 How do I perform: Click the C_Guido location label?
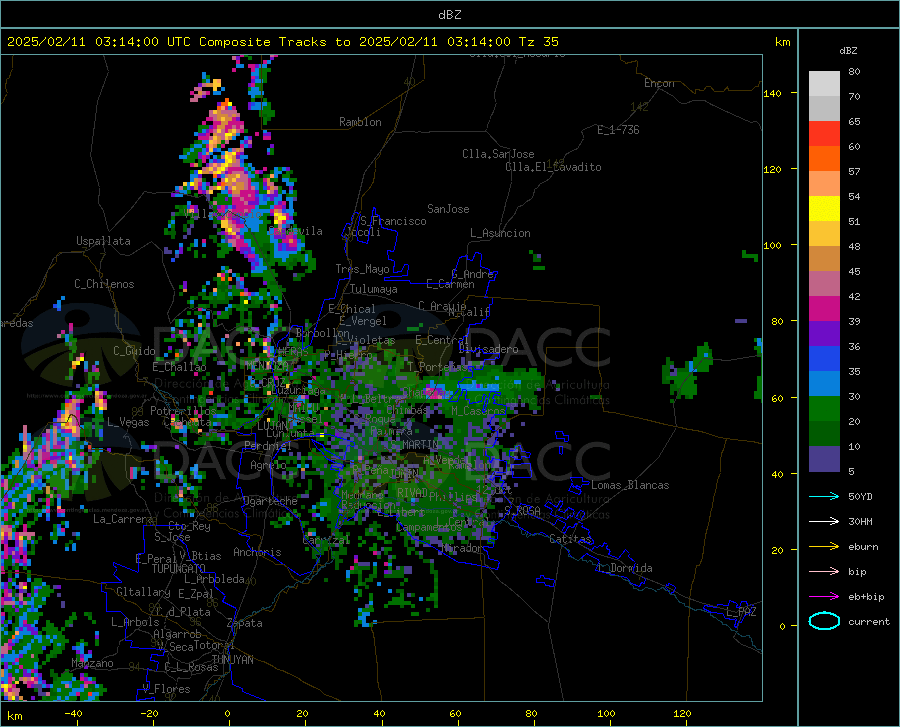[x=134, y=351]
